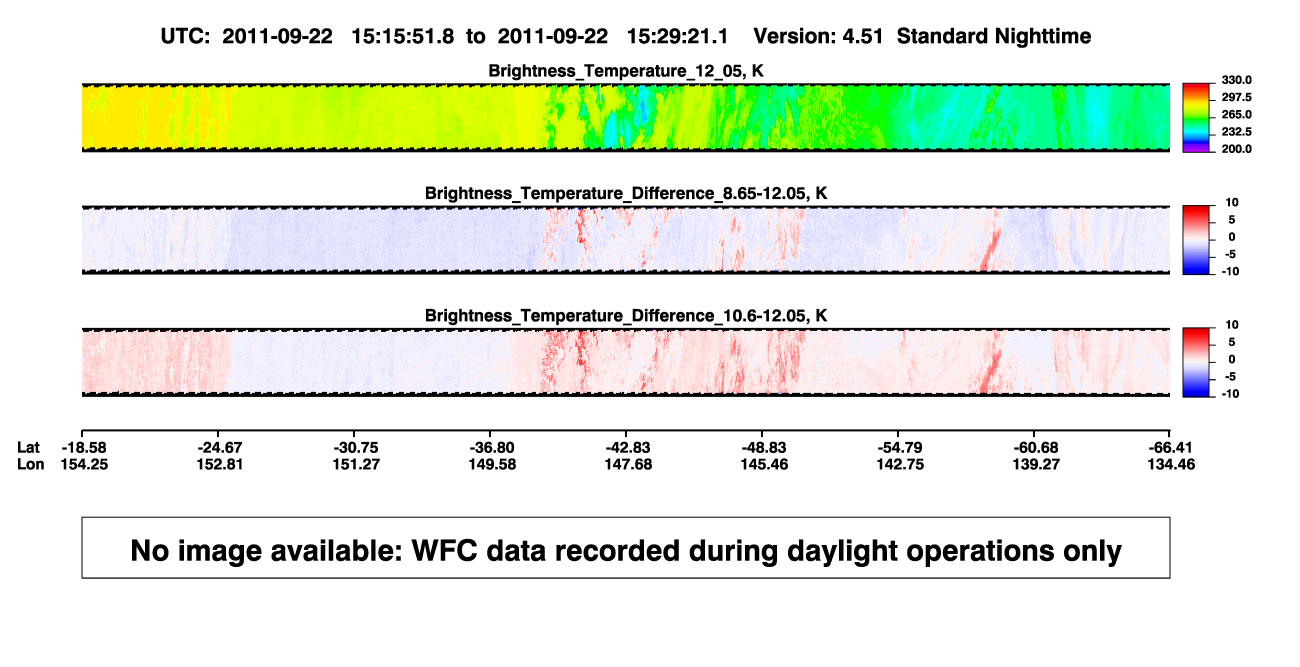Image resolution: width=1300 pixels, height=667 pixels.
Task: Click the 12.05 brightness temperature image strip
Action: point(626,117)
